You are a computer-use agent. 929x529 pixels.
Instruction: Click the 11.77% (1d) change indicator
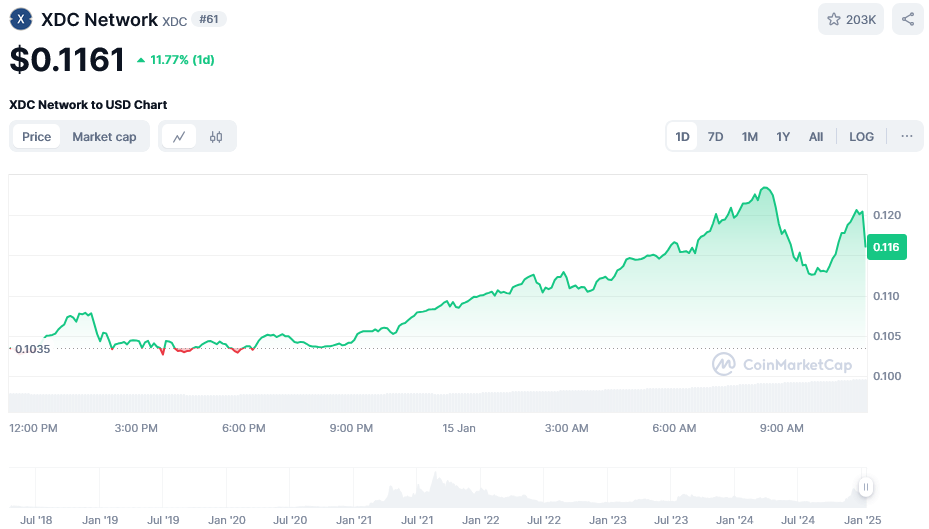[x=175, y=60]
